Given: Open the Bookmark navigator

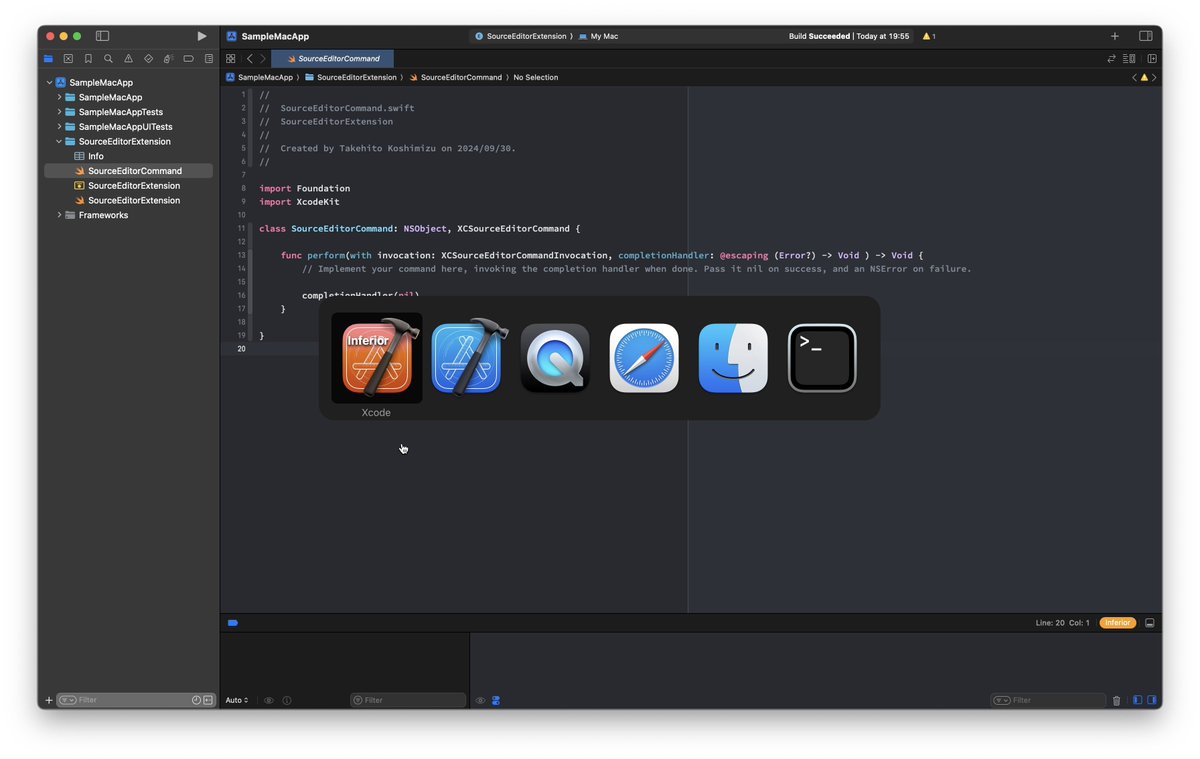Looking at the screenshot, I should click(x=88, y=59).
